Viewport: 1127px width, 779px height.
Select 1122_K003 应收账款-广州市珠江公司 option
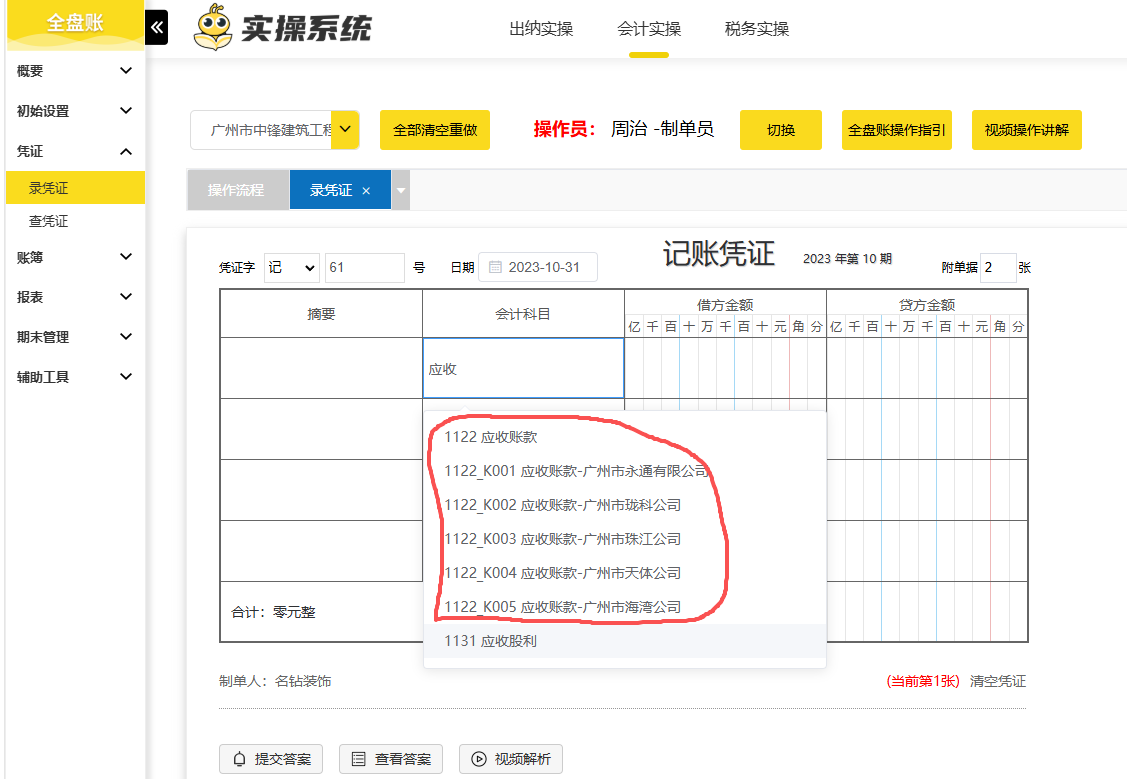(562, 539)
